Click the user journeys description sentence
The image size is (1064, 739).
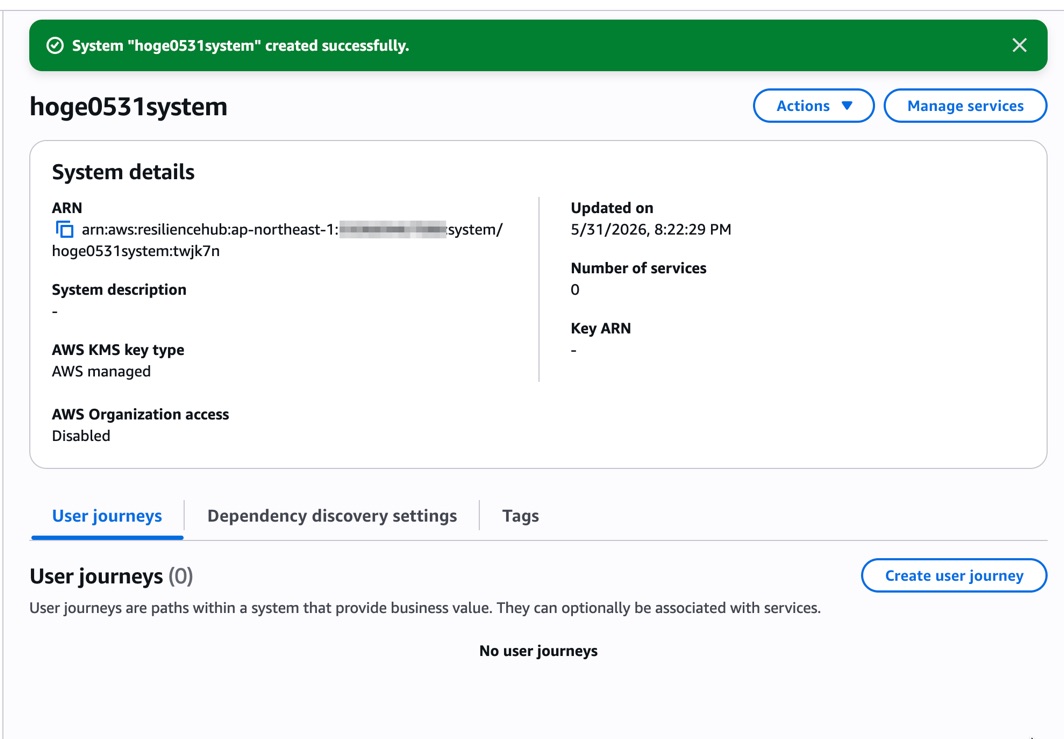click(425, 608)
